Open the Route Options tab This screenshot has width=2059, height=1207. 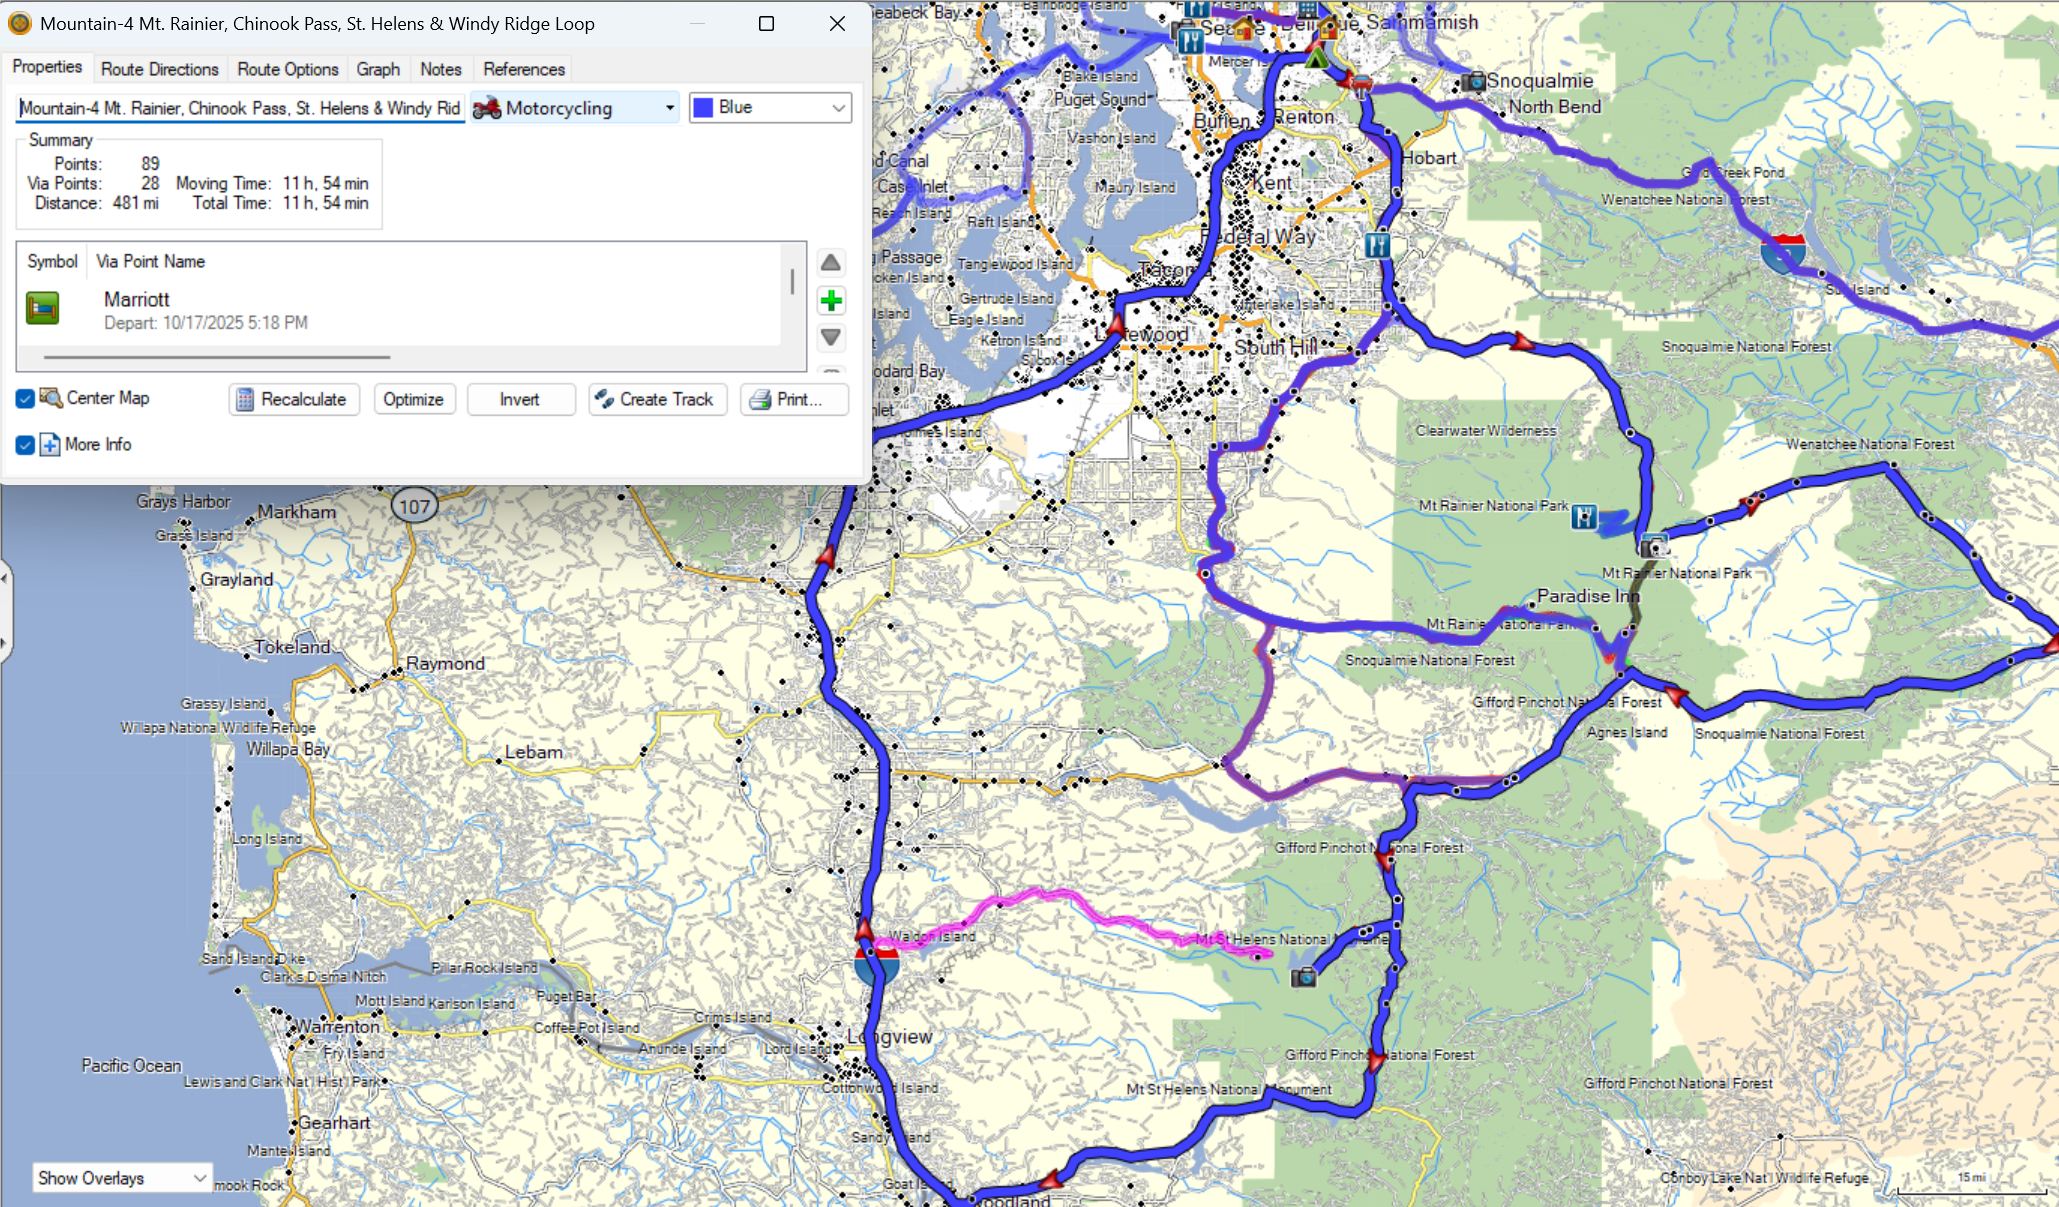point(287,69)
